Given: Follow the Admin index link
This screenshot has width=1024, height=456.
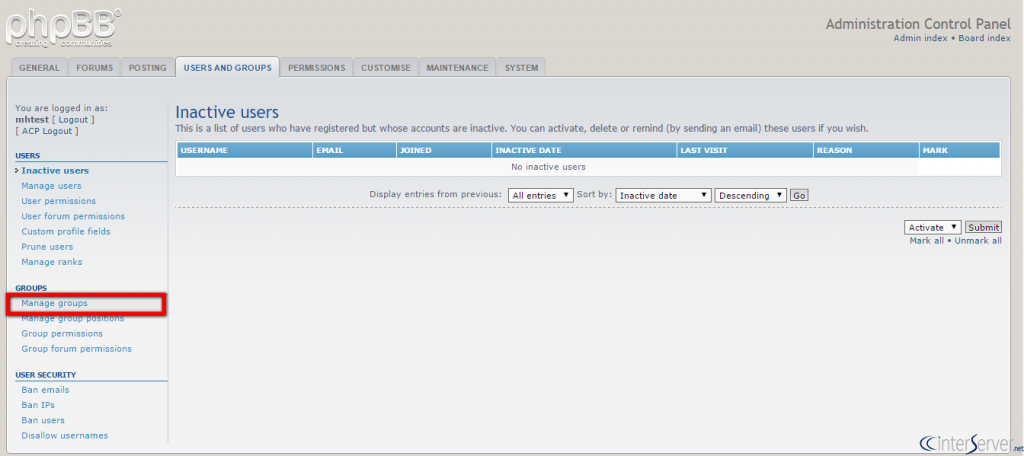Looking at the screenshot, I should coord(920,38).
